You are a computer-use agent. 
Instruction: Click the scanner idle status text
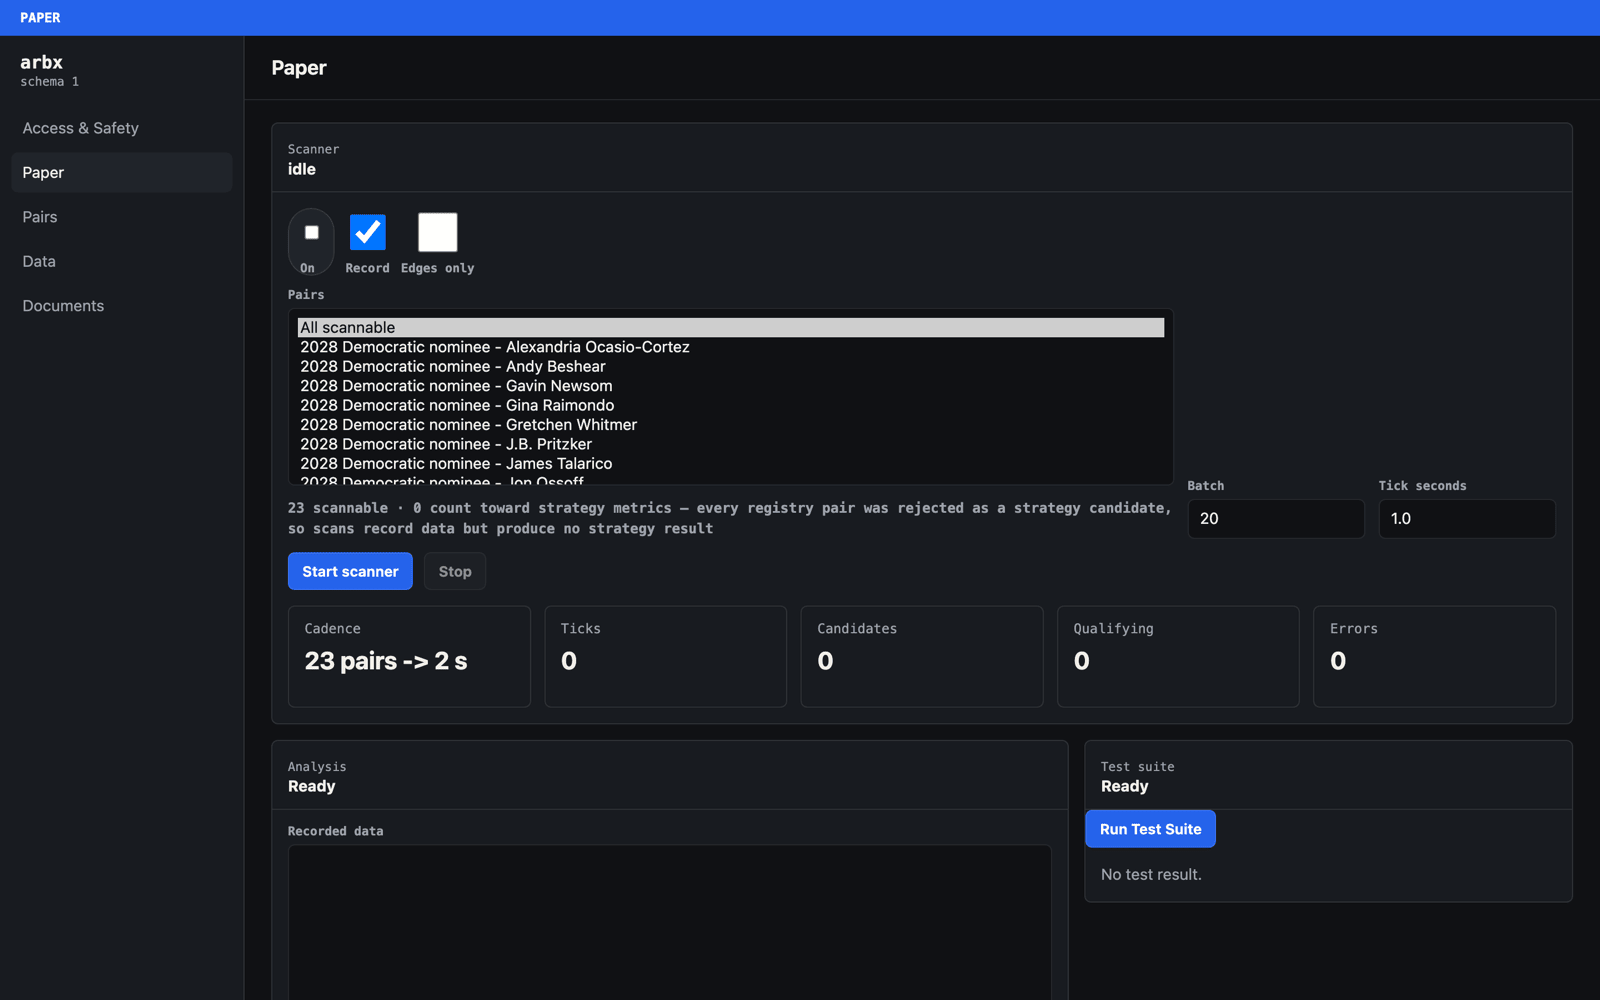302,169
